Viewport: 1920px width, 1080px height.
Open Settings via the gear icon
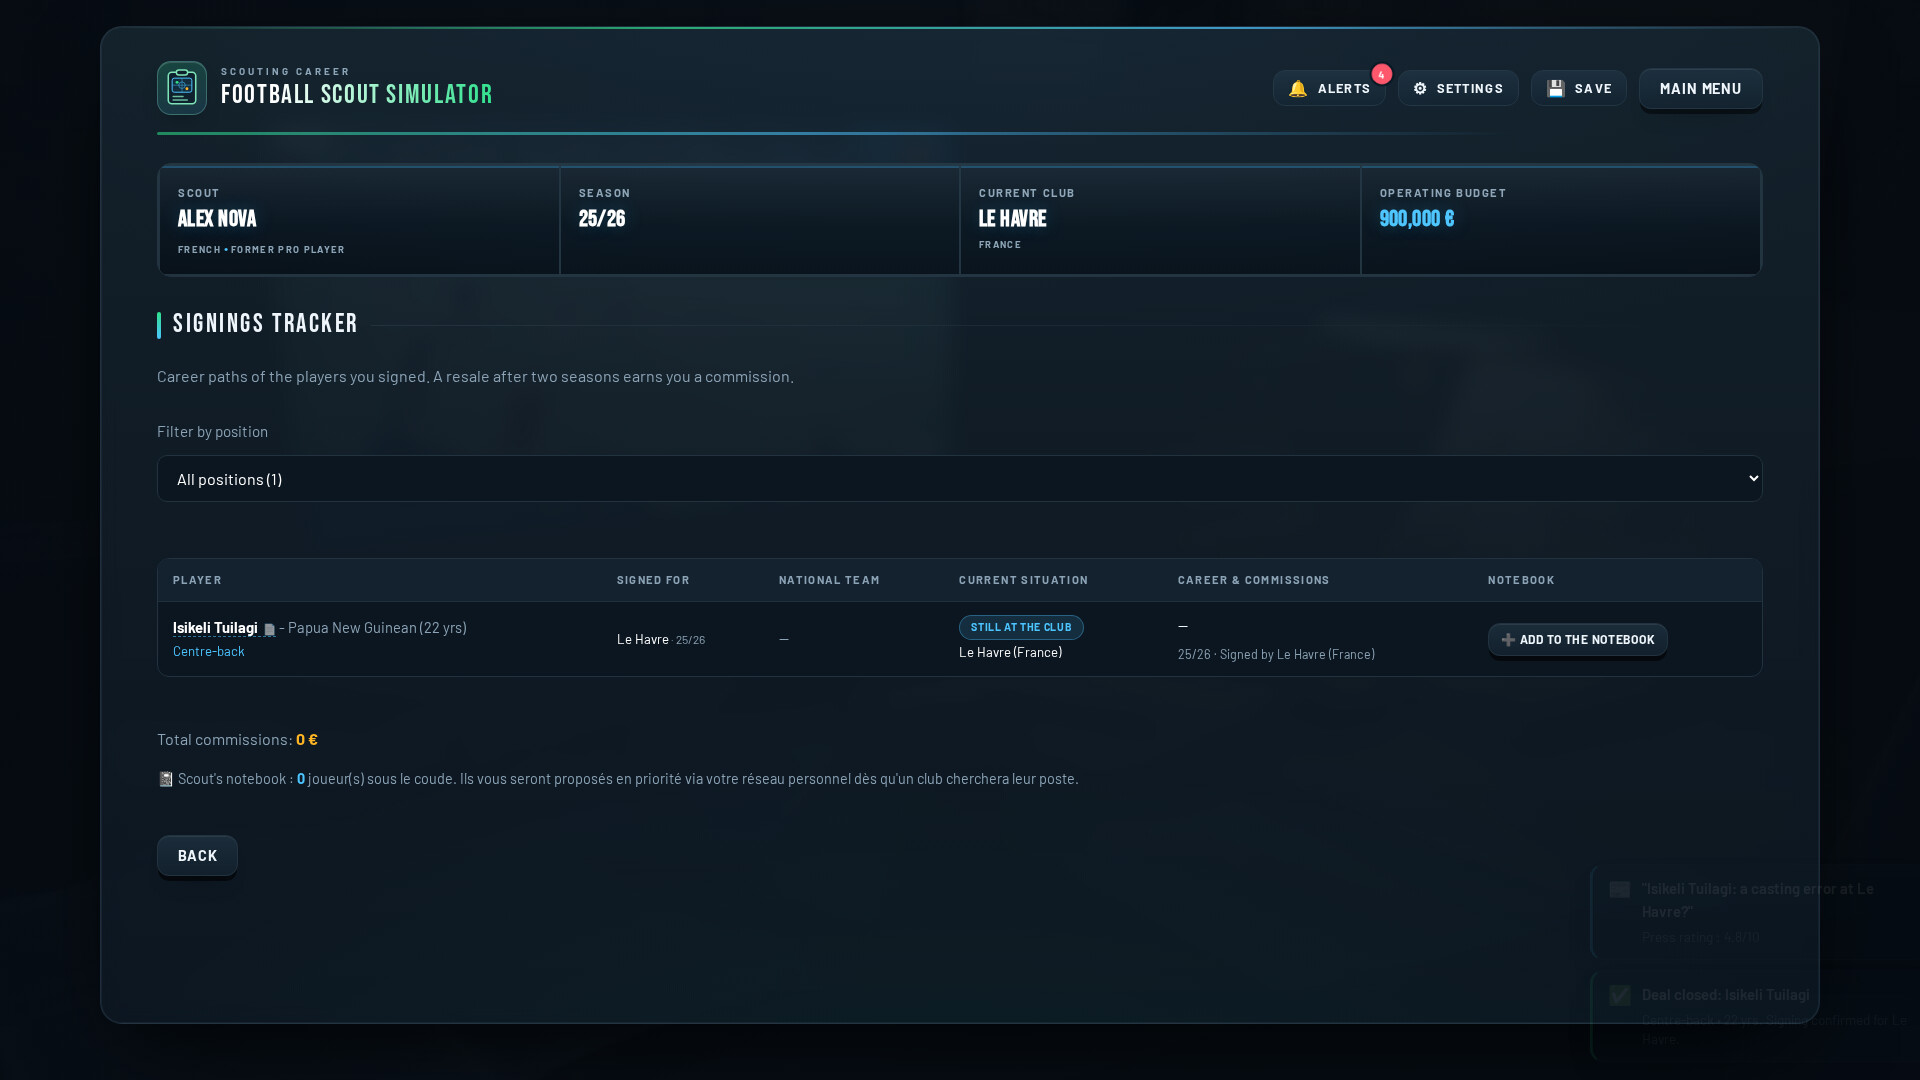1420,89
